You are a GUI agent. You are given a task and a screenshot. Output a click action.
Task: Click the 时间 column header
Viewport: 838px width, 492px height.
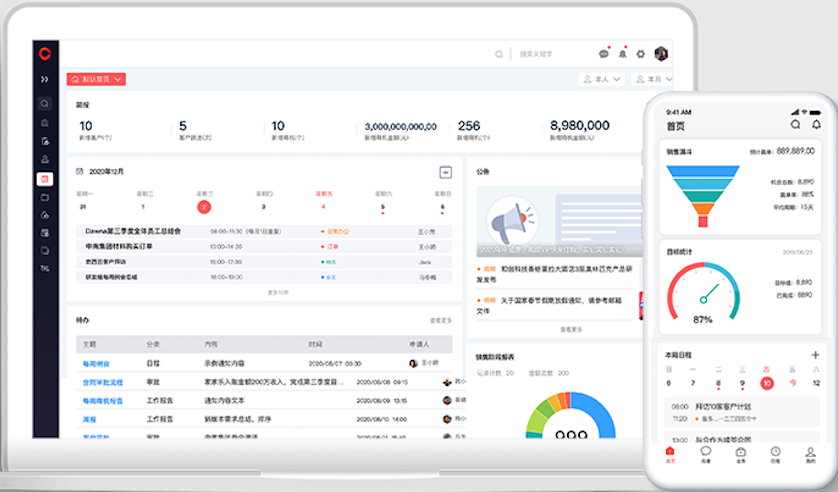click(315, 345)
